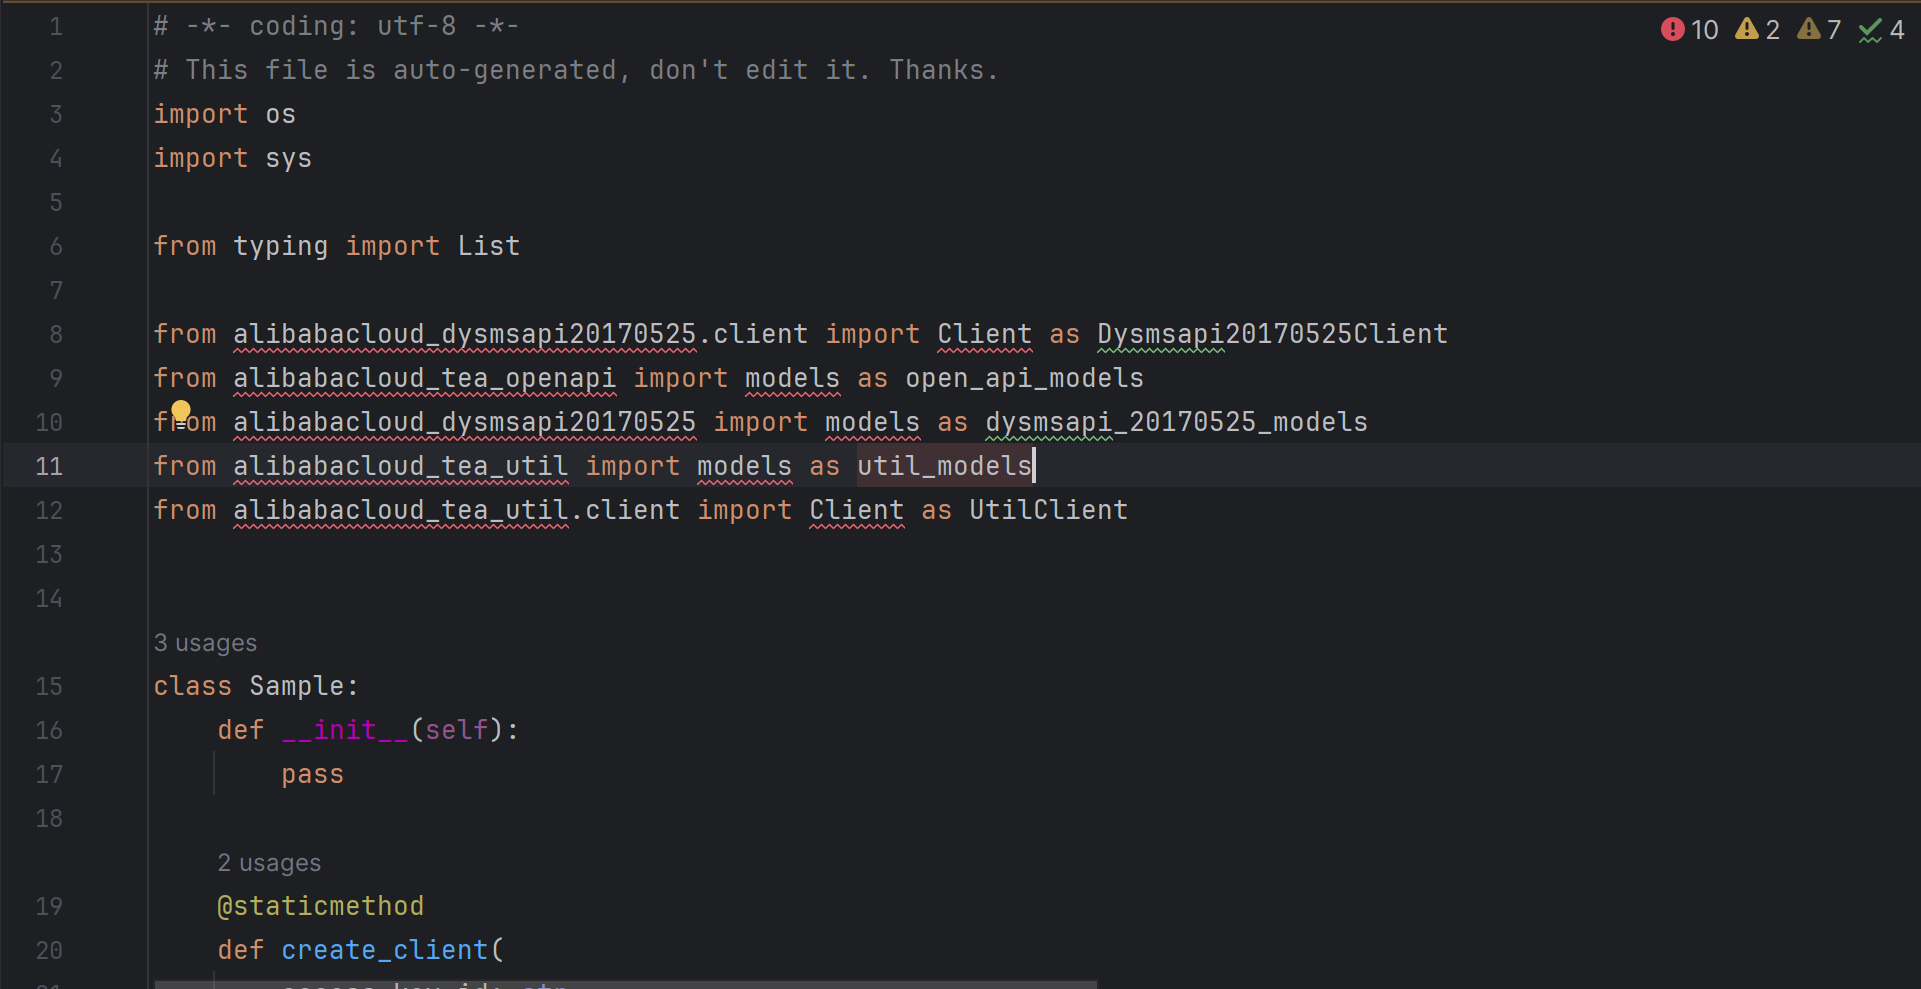Click the weak warning count 7 icon

pyautogui.click(x=1819, y=30)
